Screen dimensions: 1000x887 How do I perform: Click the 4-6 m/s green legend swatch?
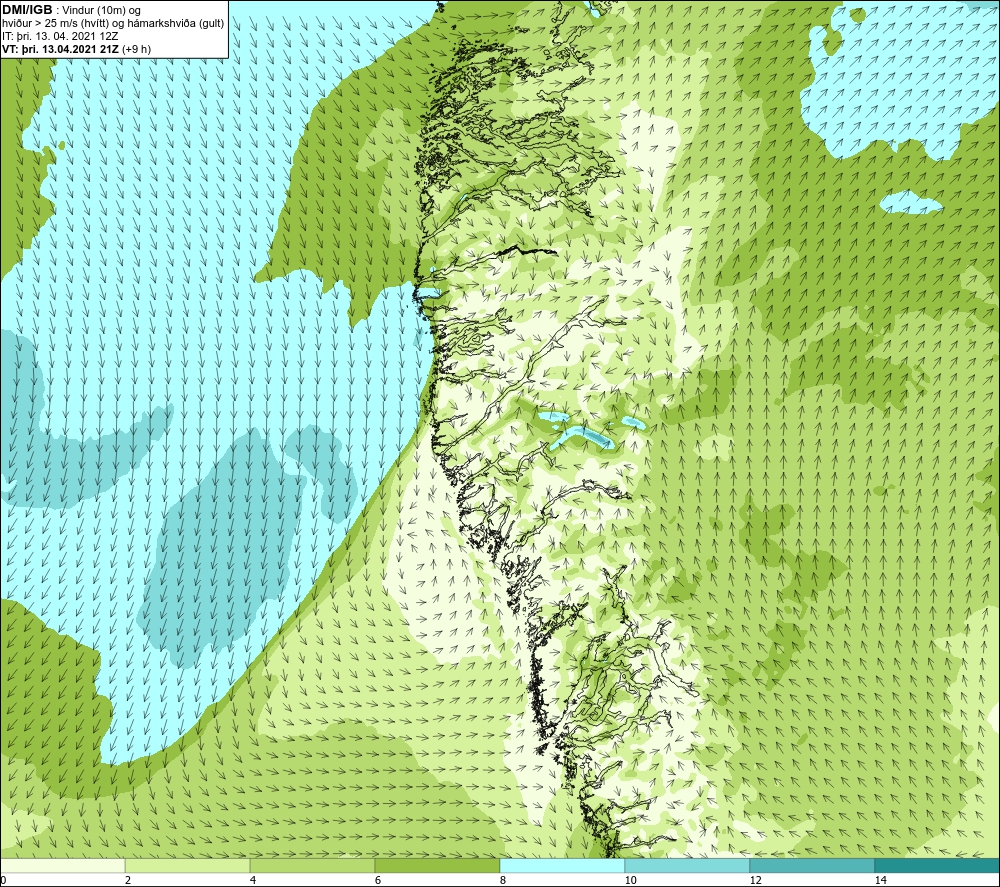312,865
